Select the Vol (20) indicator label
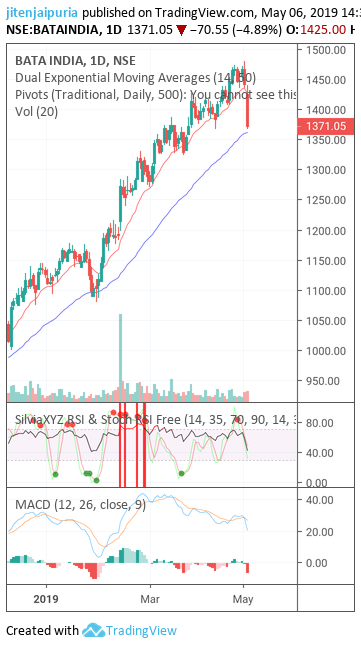This screenshot has height=648, width=361. [x=36, y=112]
